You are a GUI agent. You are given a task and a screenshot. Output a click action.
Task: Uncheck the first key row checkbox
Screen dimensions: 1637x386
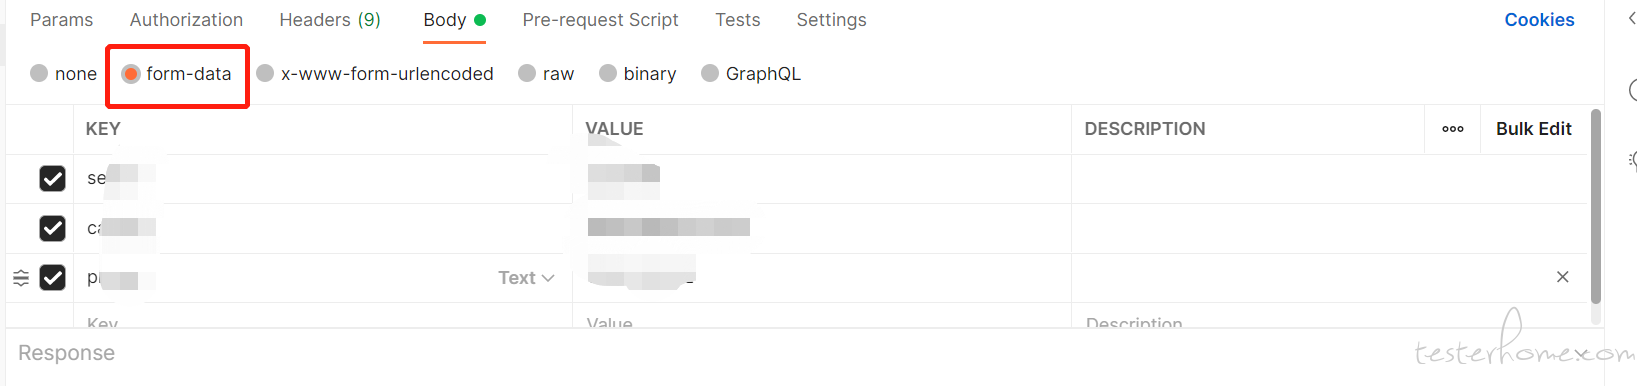coord(52,178)
